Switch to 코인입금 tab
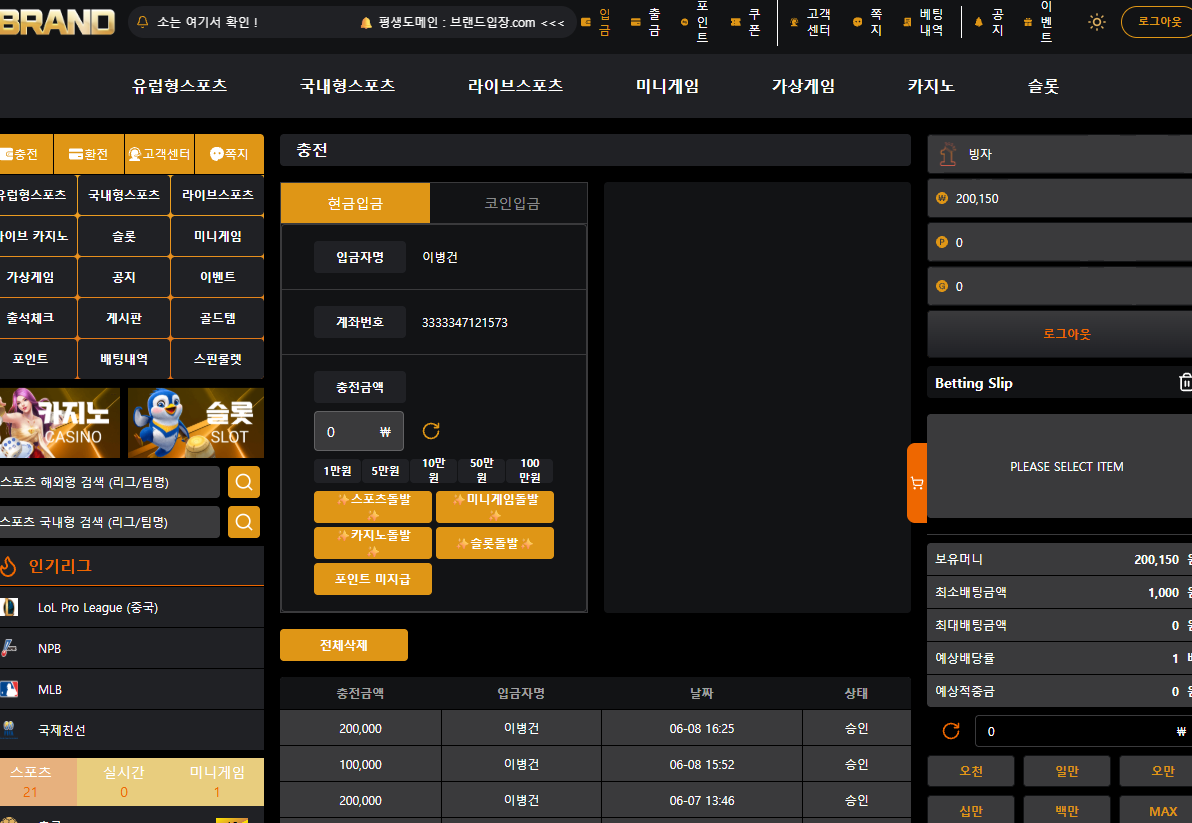 pos(512,203)
